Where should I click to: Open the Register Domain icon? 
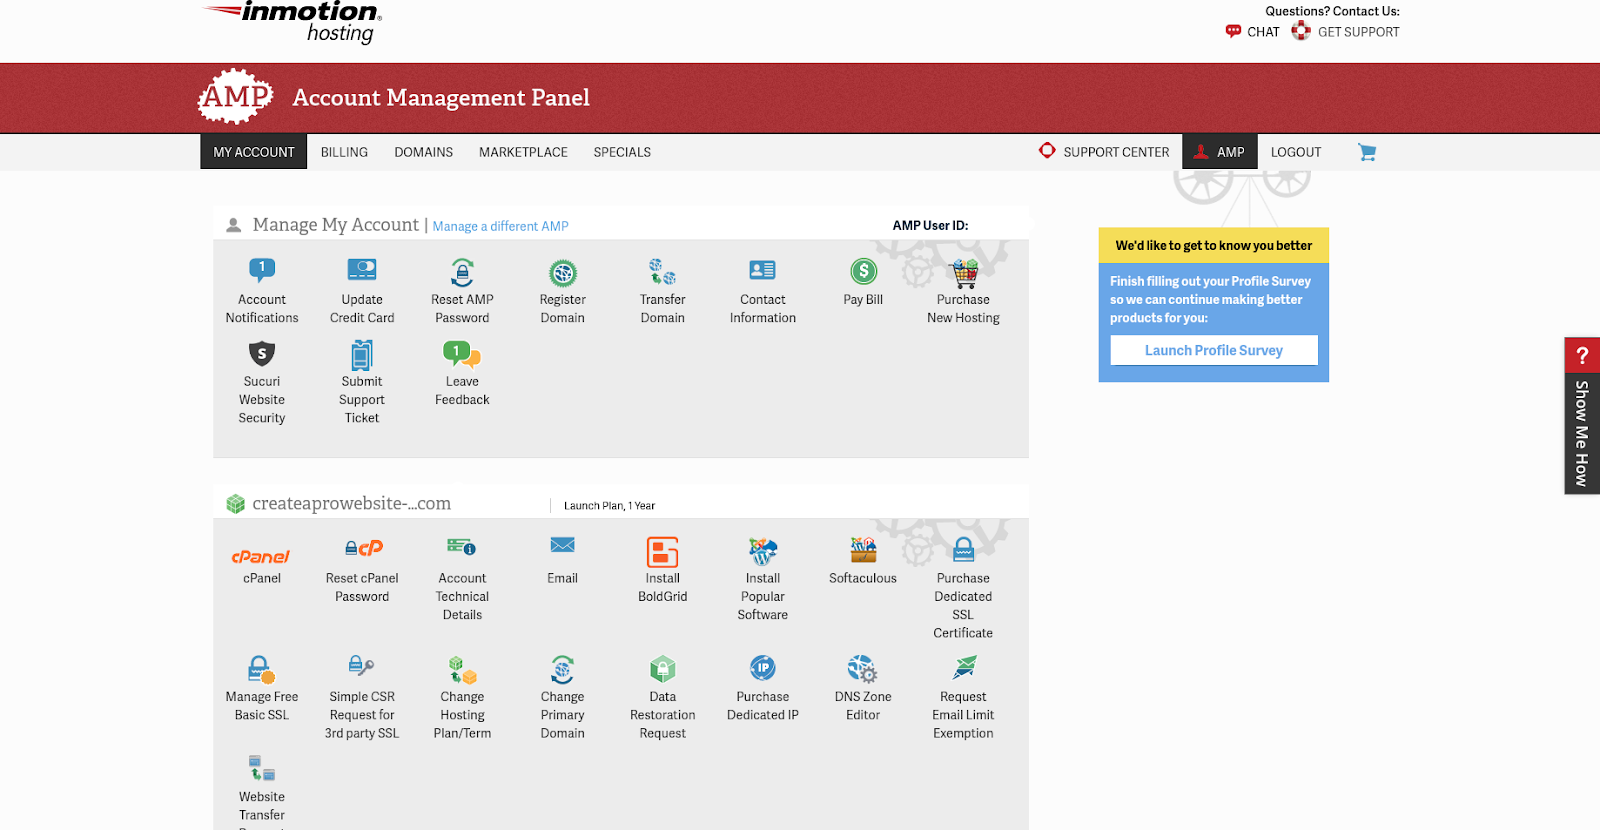click(x=563, y=272)
